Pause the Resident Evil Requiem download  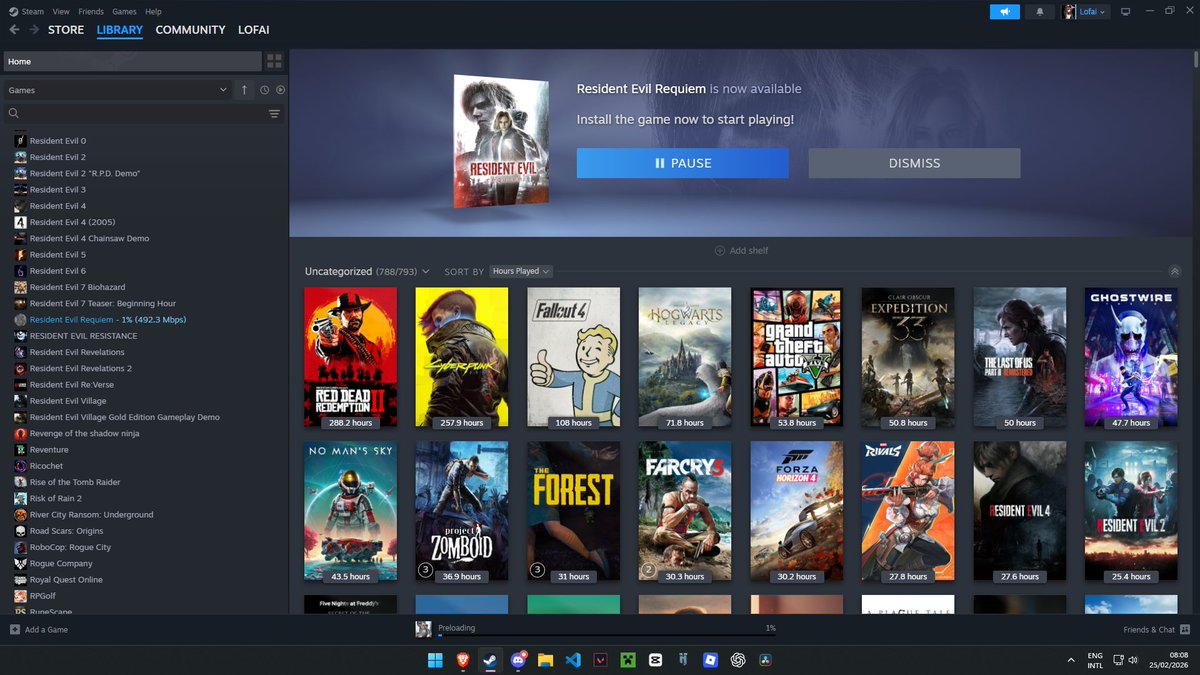(682, 163)
